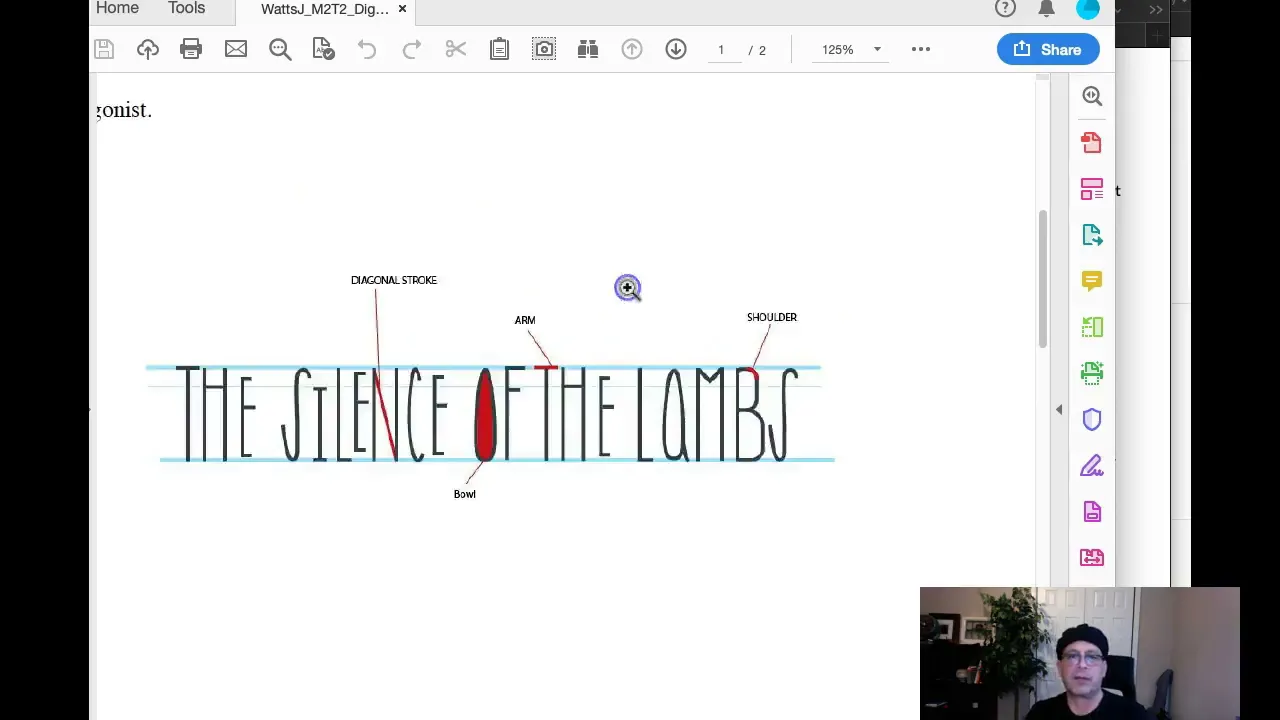Screen dimensions: 1280x720
Task: Open the zoom level dropdown arrow
Action: coord(877,50)
